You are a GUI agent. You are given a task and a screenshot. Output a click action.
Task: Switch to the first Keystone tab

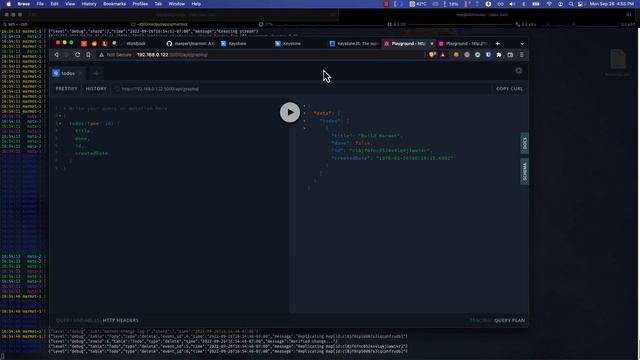pos(245,44)
